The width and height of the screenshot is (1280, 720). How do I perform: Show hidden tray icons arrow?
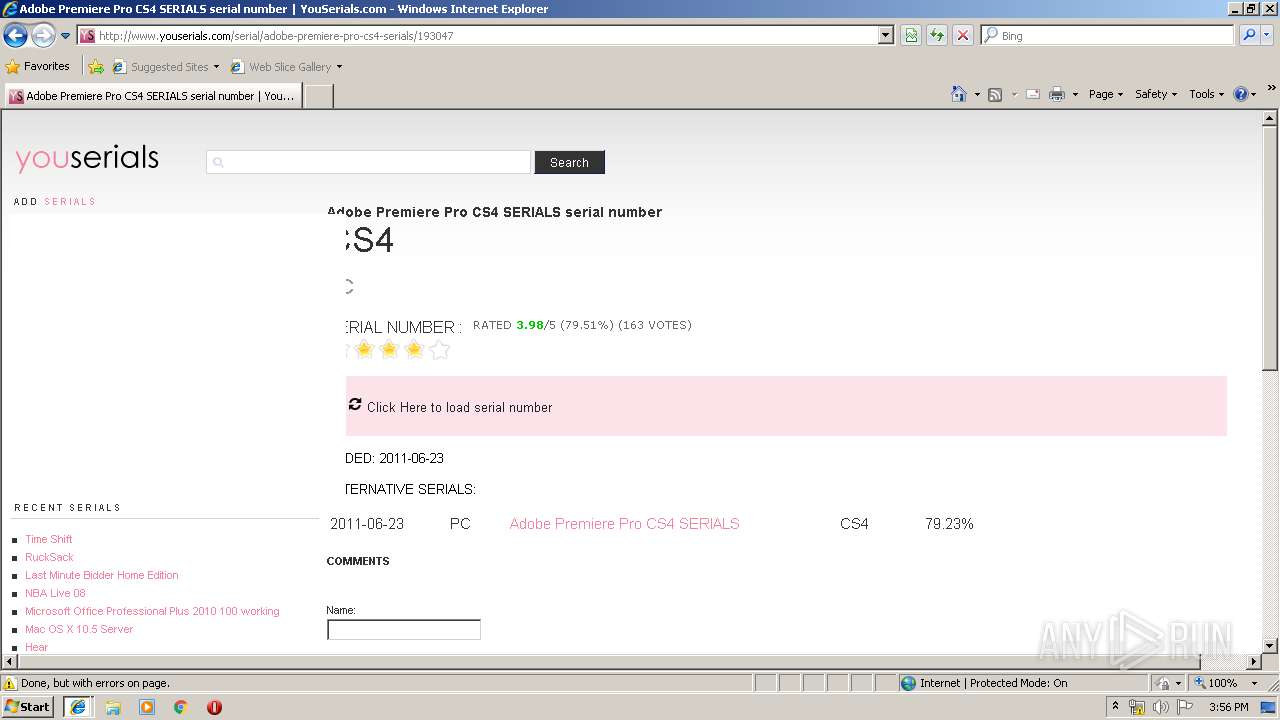point(1115,707)
